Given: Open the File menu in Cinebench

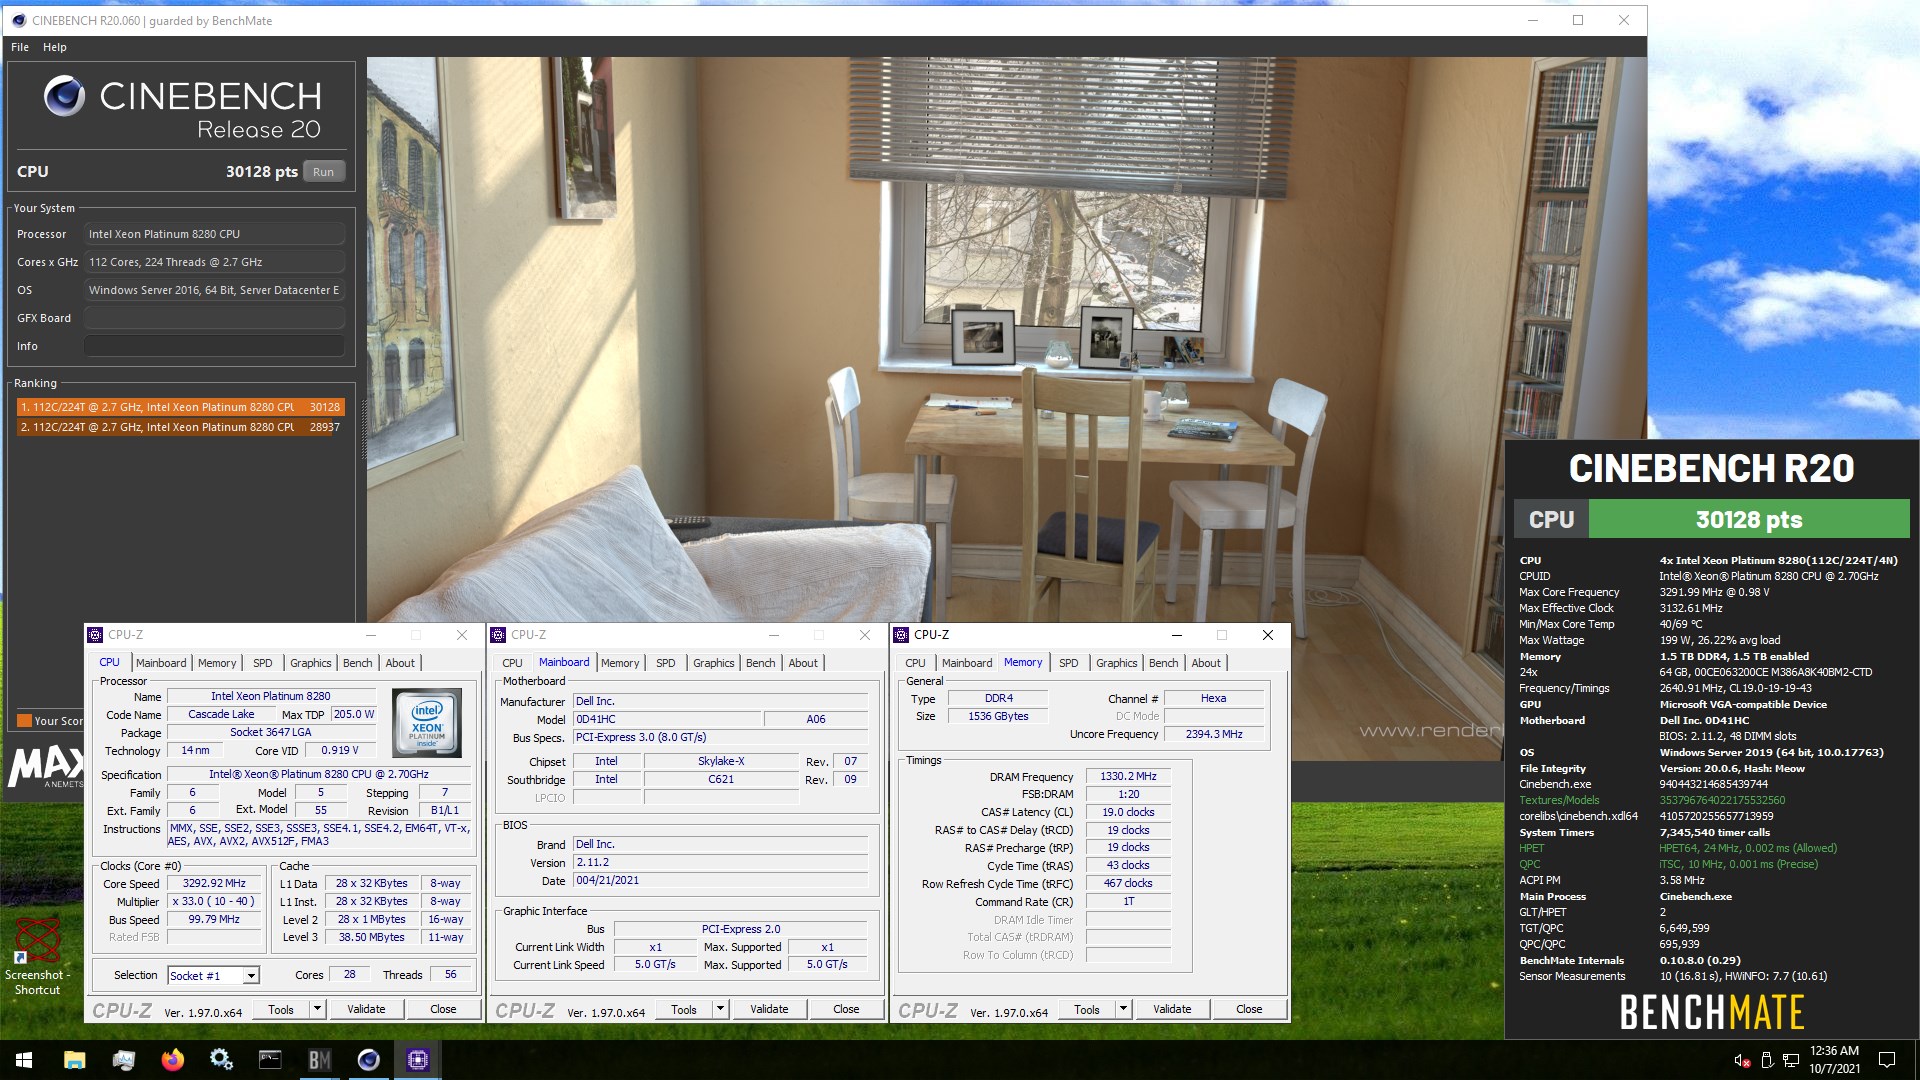Looking at the screenshot, I should pos(20,47).
